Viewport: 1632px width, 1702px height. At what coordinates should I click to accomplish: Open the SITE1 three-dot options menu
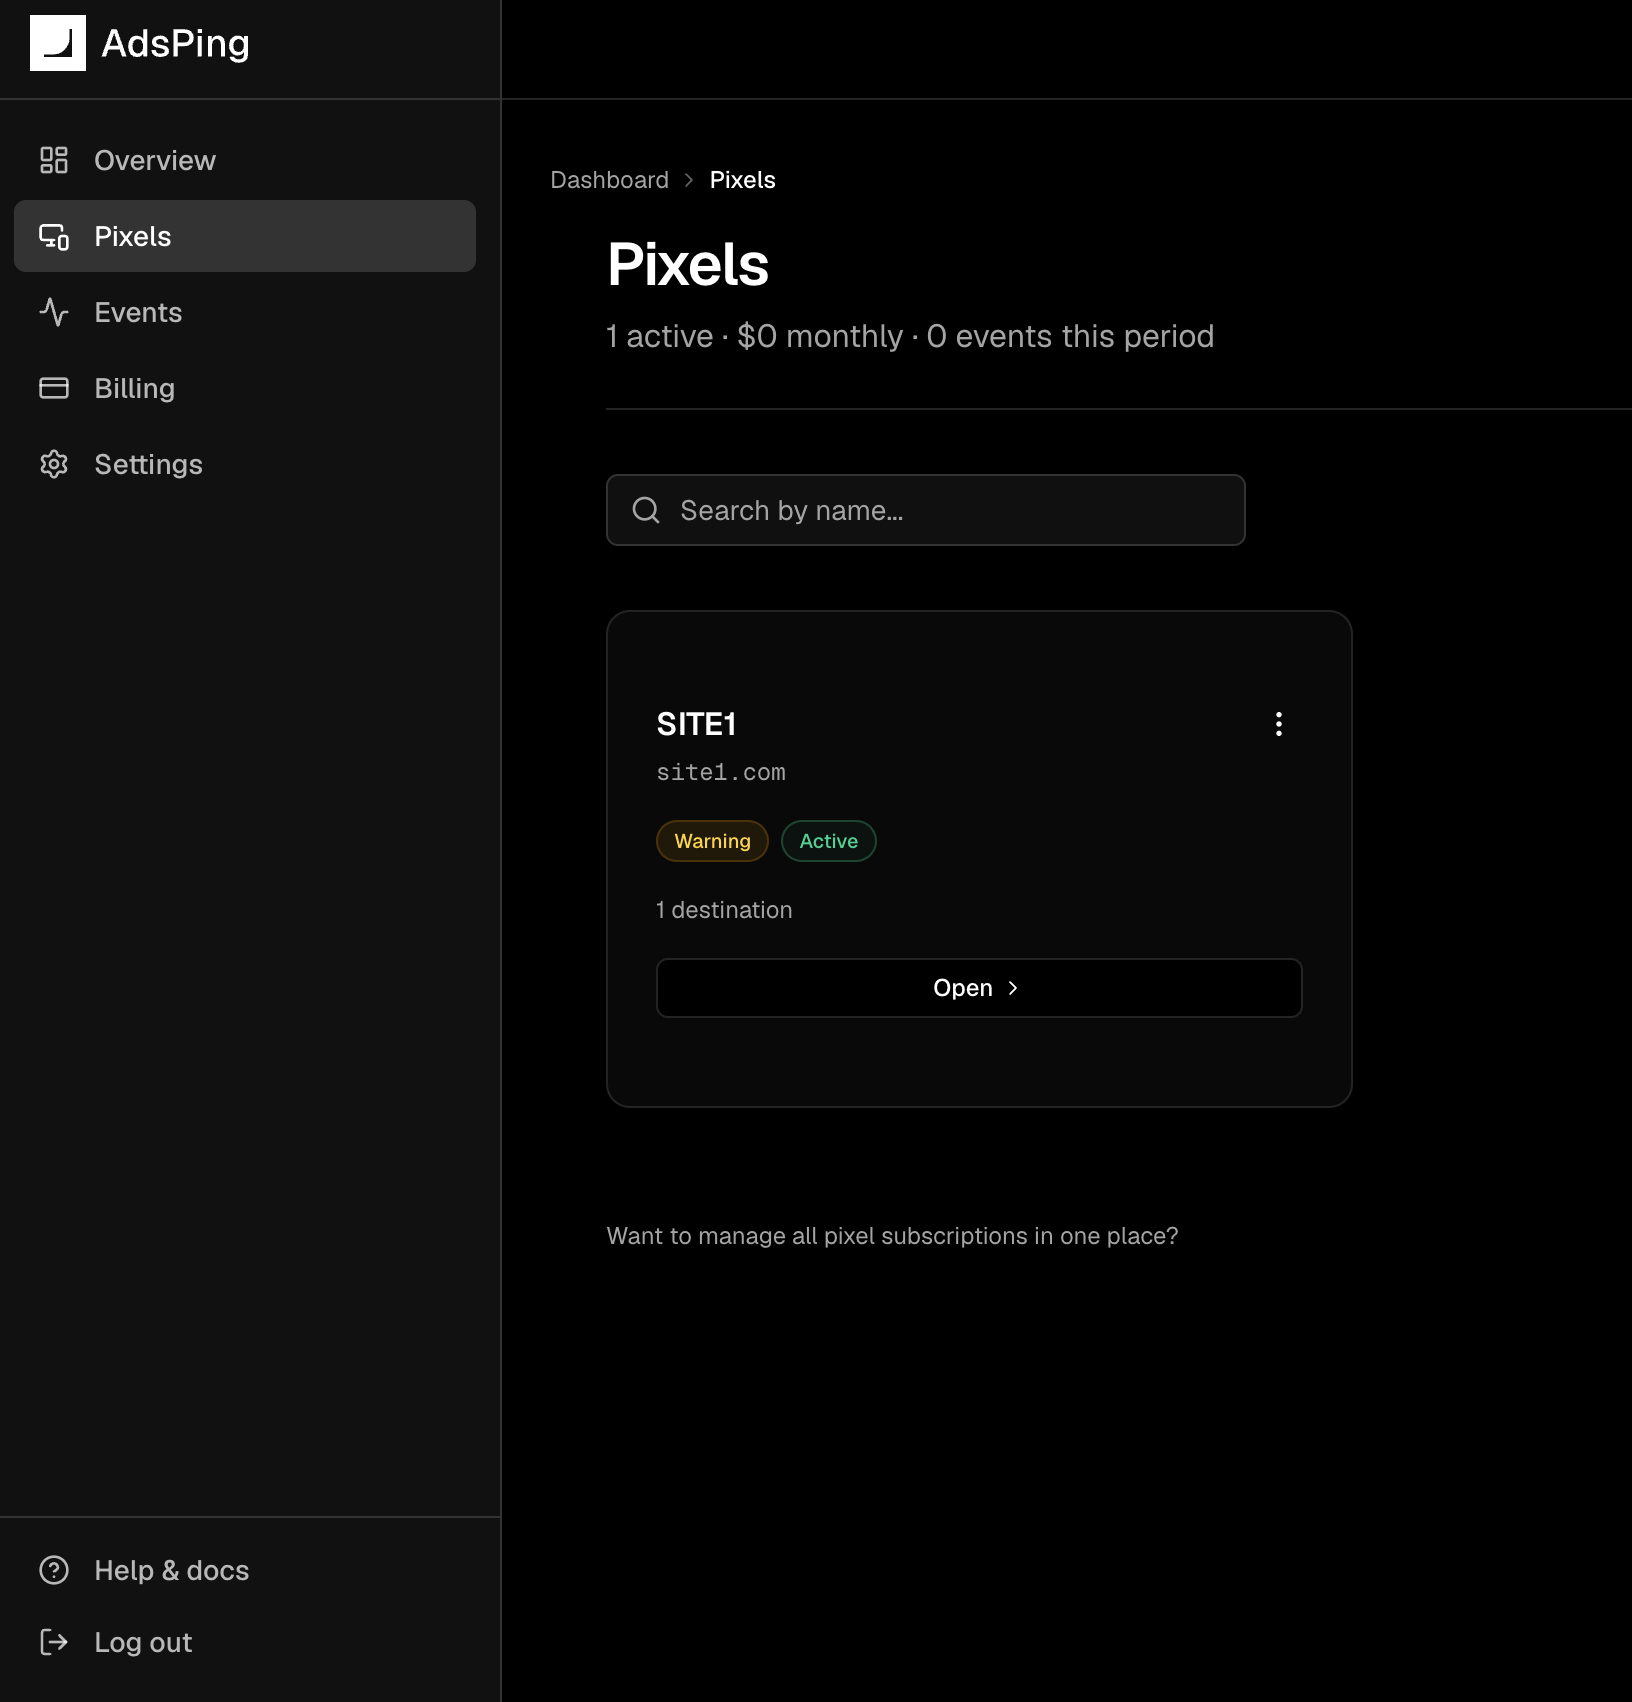tap(1278, 724)
